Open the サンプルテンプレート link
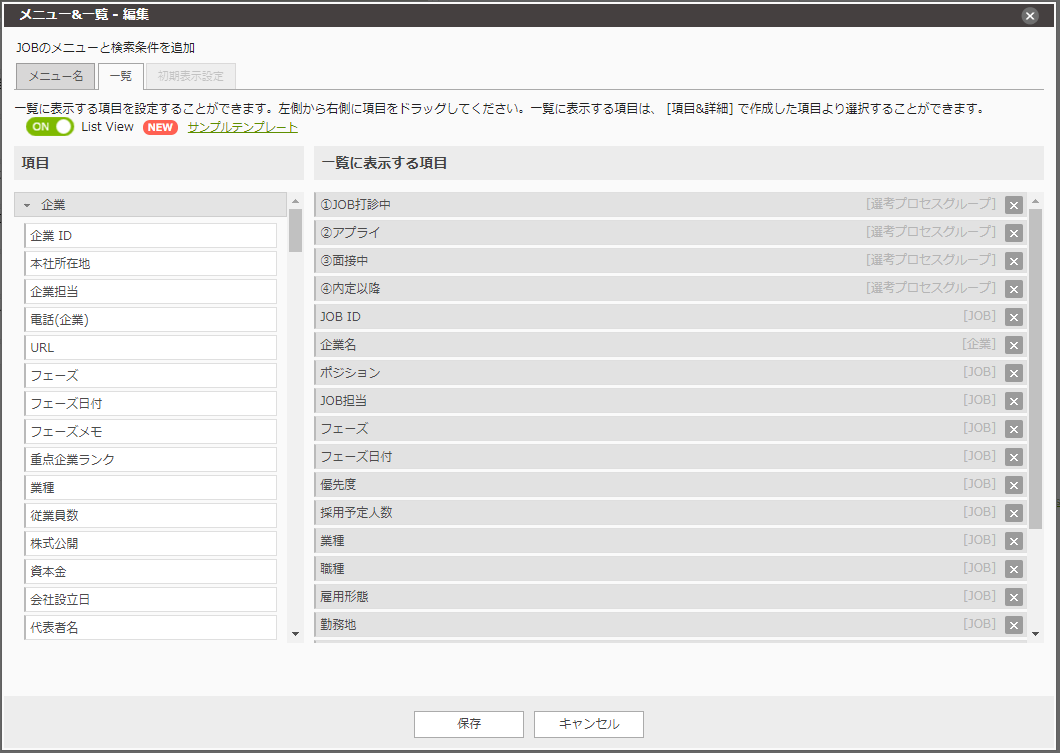Image resolution: width=1060 pixels, height=753 pixels. tap(240, 128)
